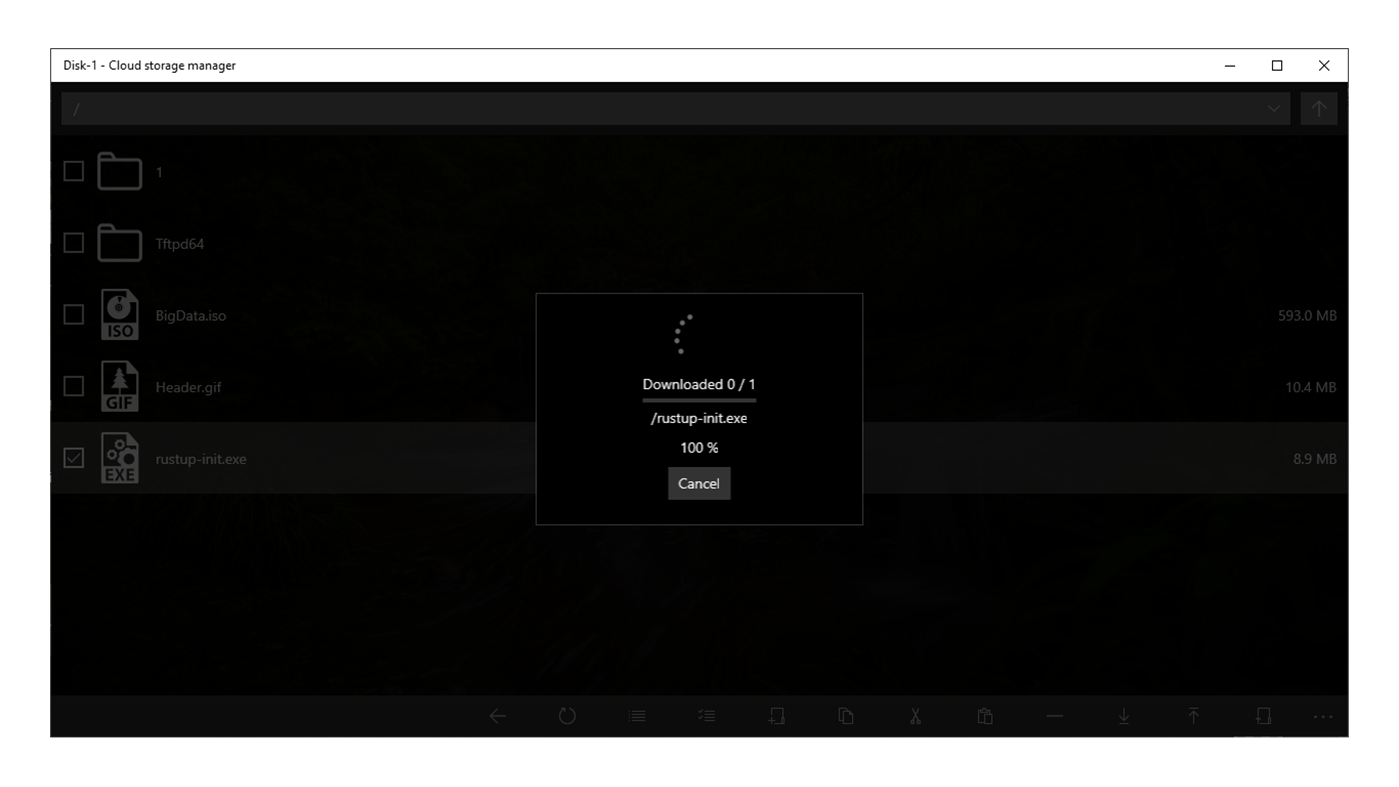1399x787 pixels.
Task: Click the rustup-init.exe file name in list
Action: [200, 459]
